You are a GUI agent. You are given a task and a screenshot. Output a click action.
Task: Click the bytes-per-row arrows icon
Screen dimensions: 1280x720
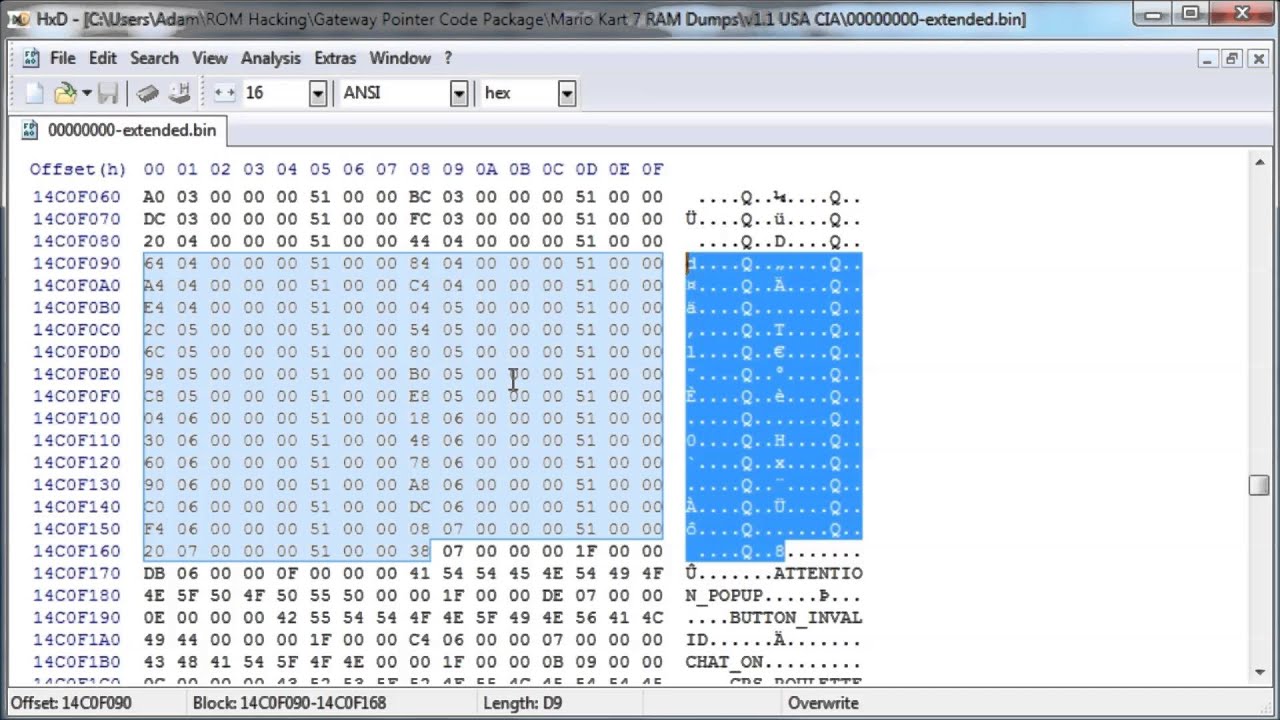click(224, 93)
